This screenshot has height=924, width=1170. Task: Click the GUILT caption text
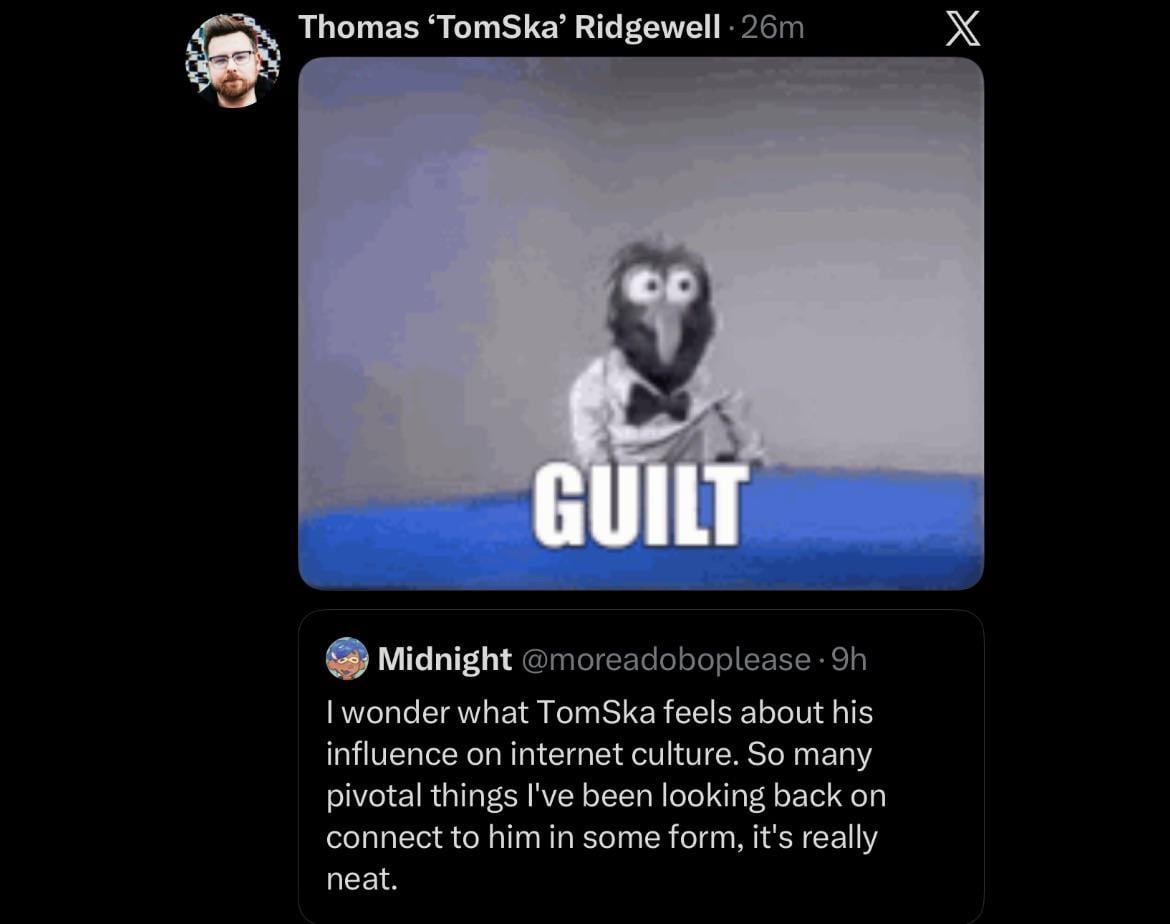(x=640, y=505)
